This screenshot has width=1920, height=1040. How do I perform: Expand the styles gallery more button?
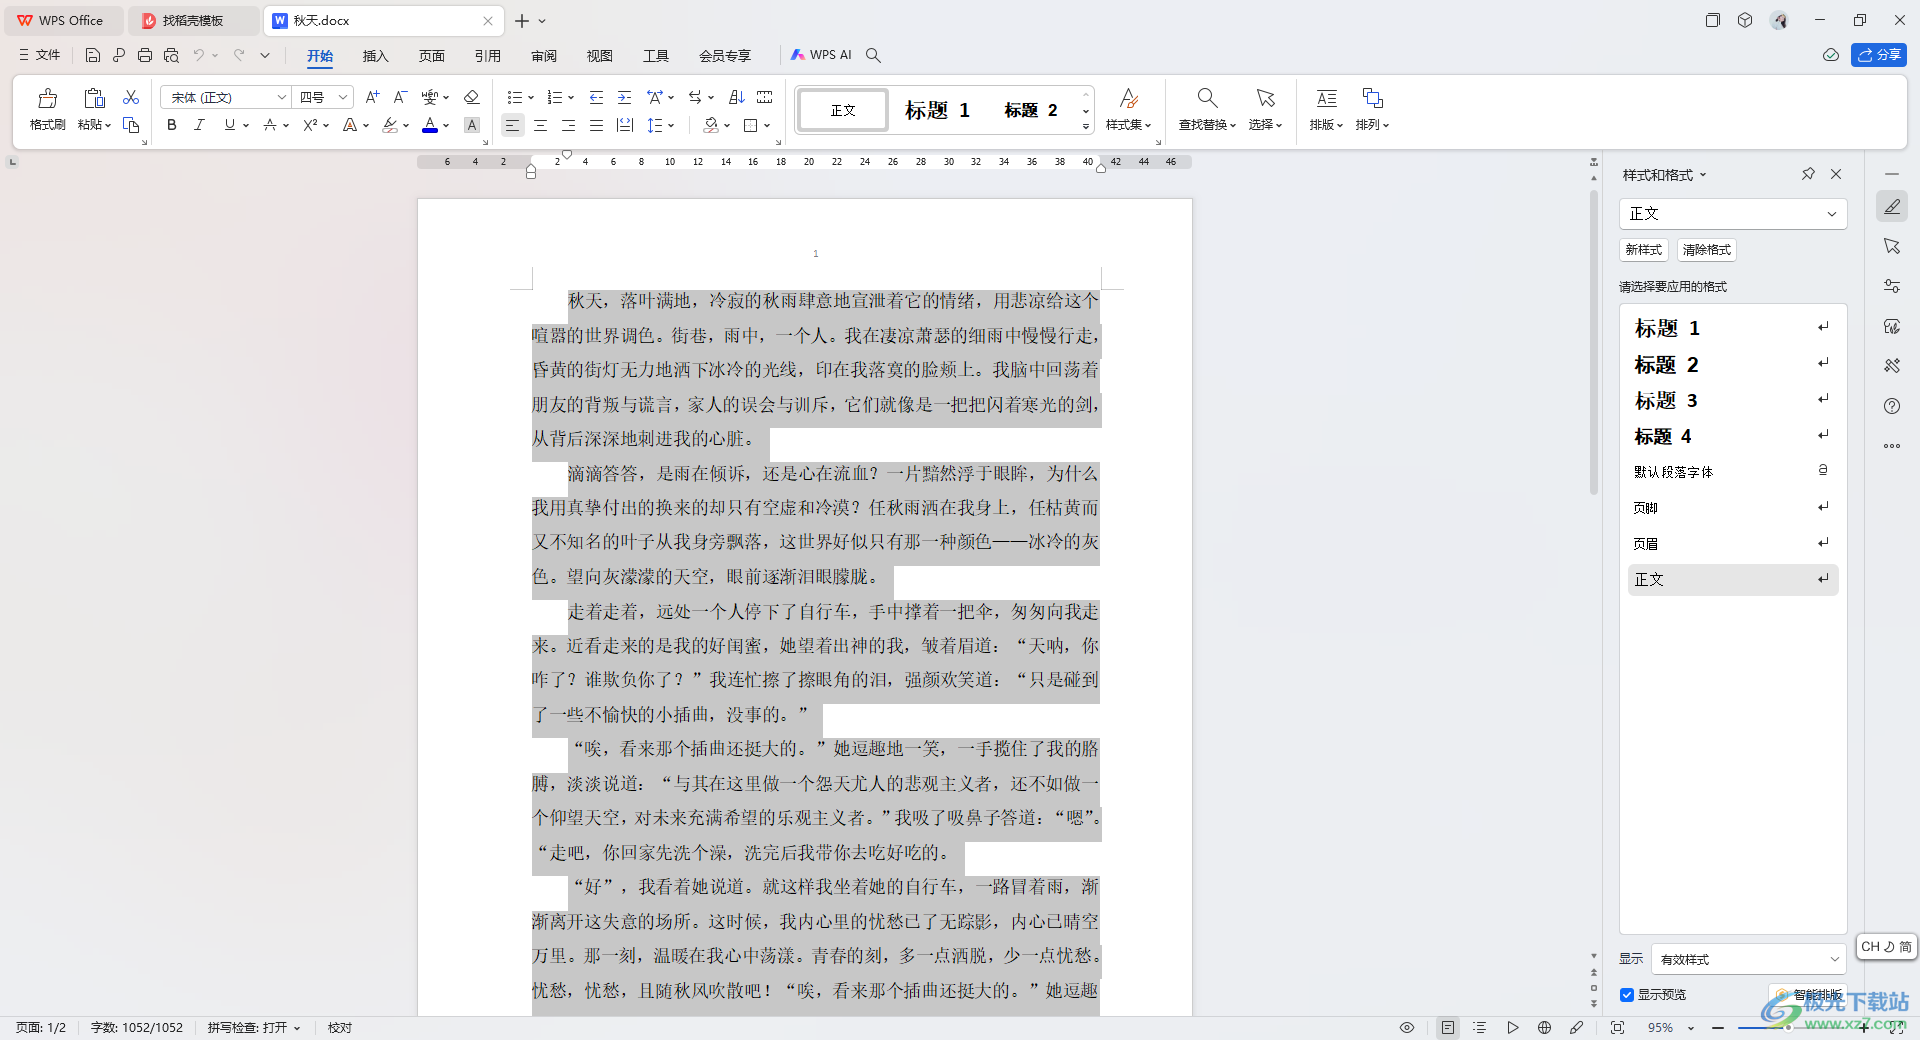[x=1086, y=127]
